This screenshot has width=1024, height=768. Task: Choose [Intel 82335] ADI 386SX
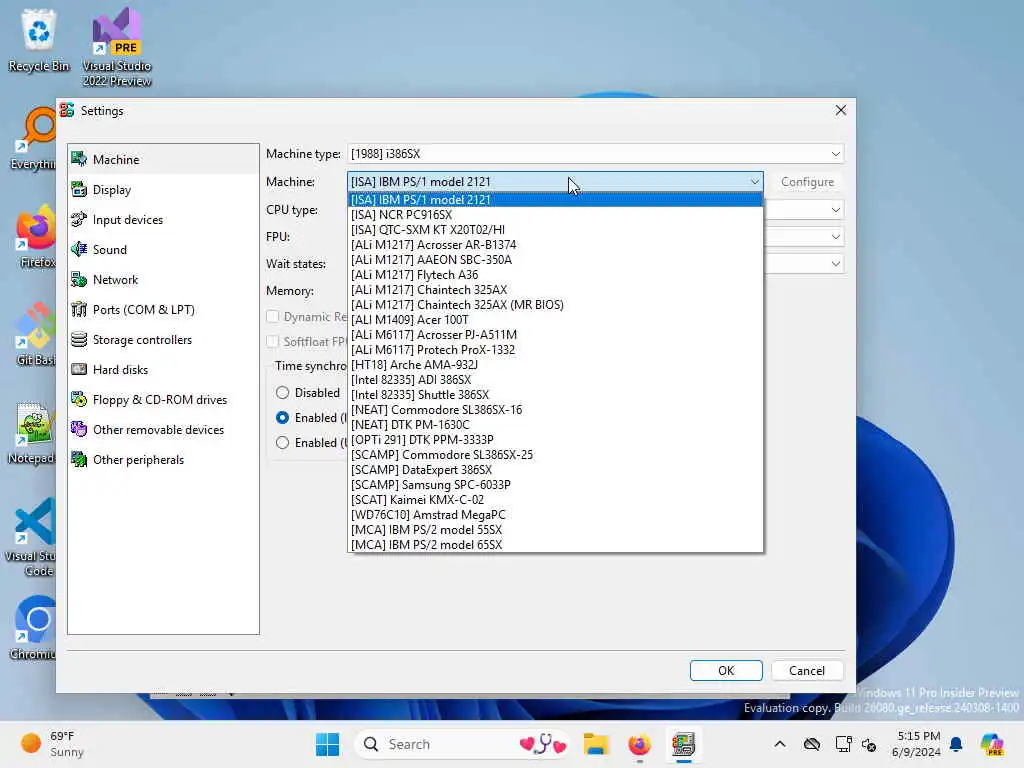555,380
